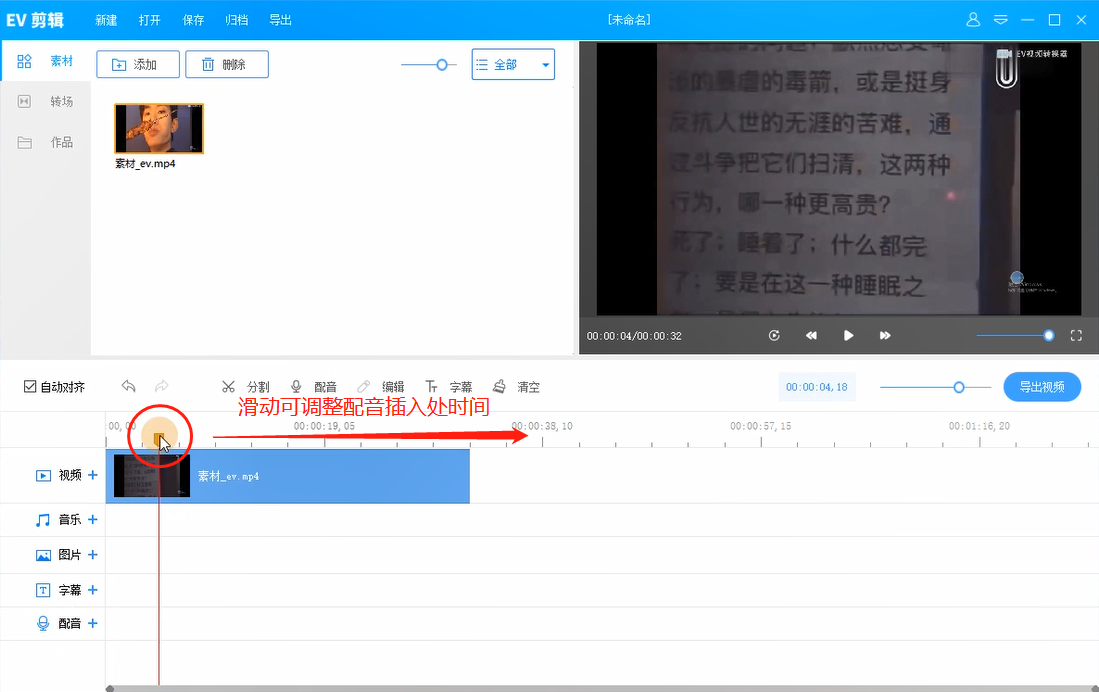The width and height of the screenshot is (1099, 692).
Task: Toggle the 自动对齐 checkbox
Action: [x=30, y=387]
